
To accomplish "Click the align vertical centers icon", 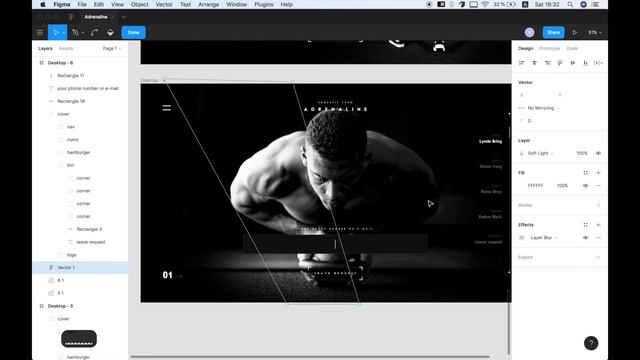I will 573,63.
